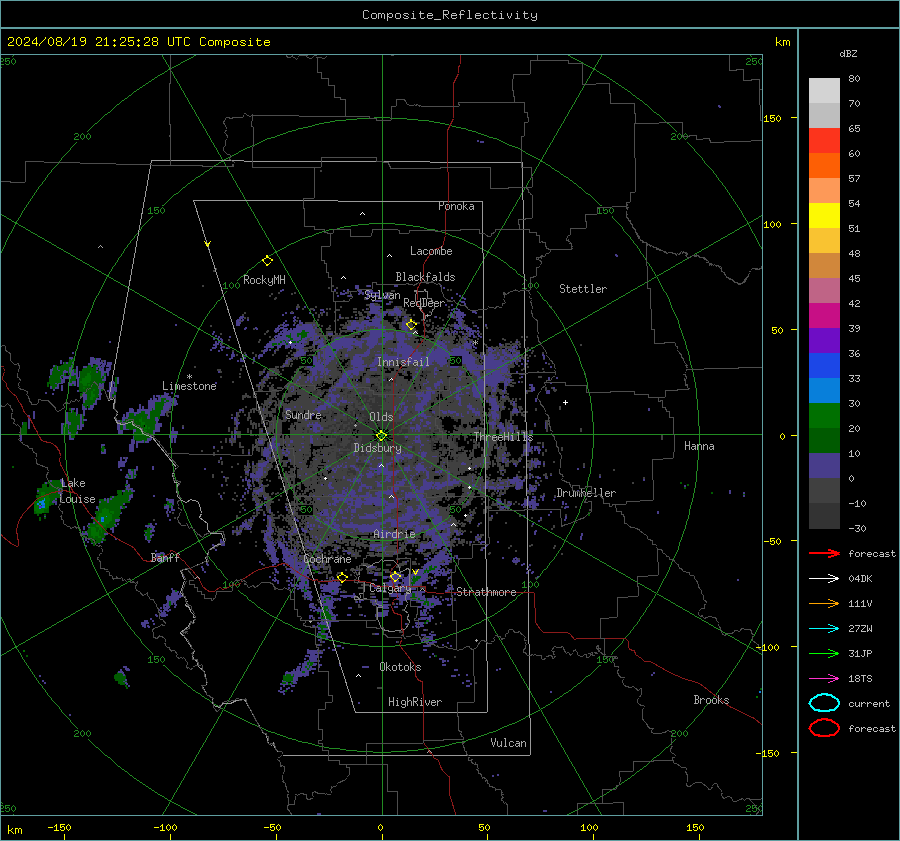Select the red swatch between 65 and 60

tap(824, 141)
